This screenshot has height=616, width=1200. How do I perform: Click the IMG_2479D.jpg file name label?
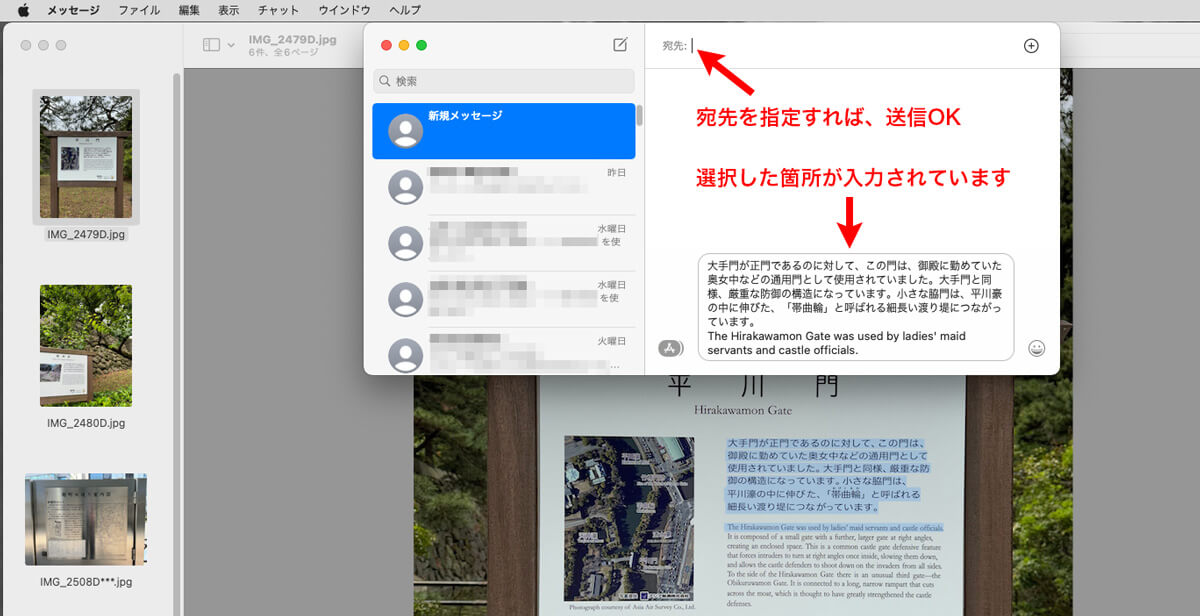point(86,235)
